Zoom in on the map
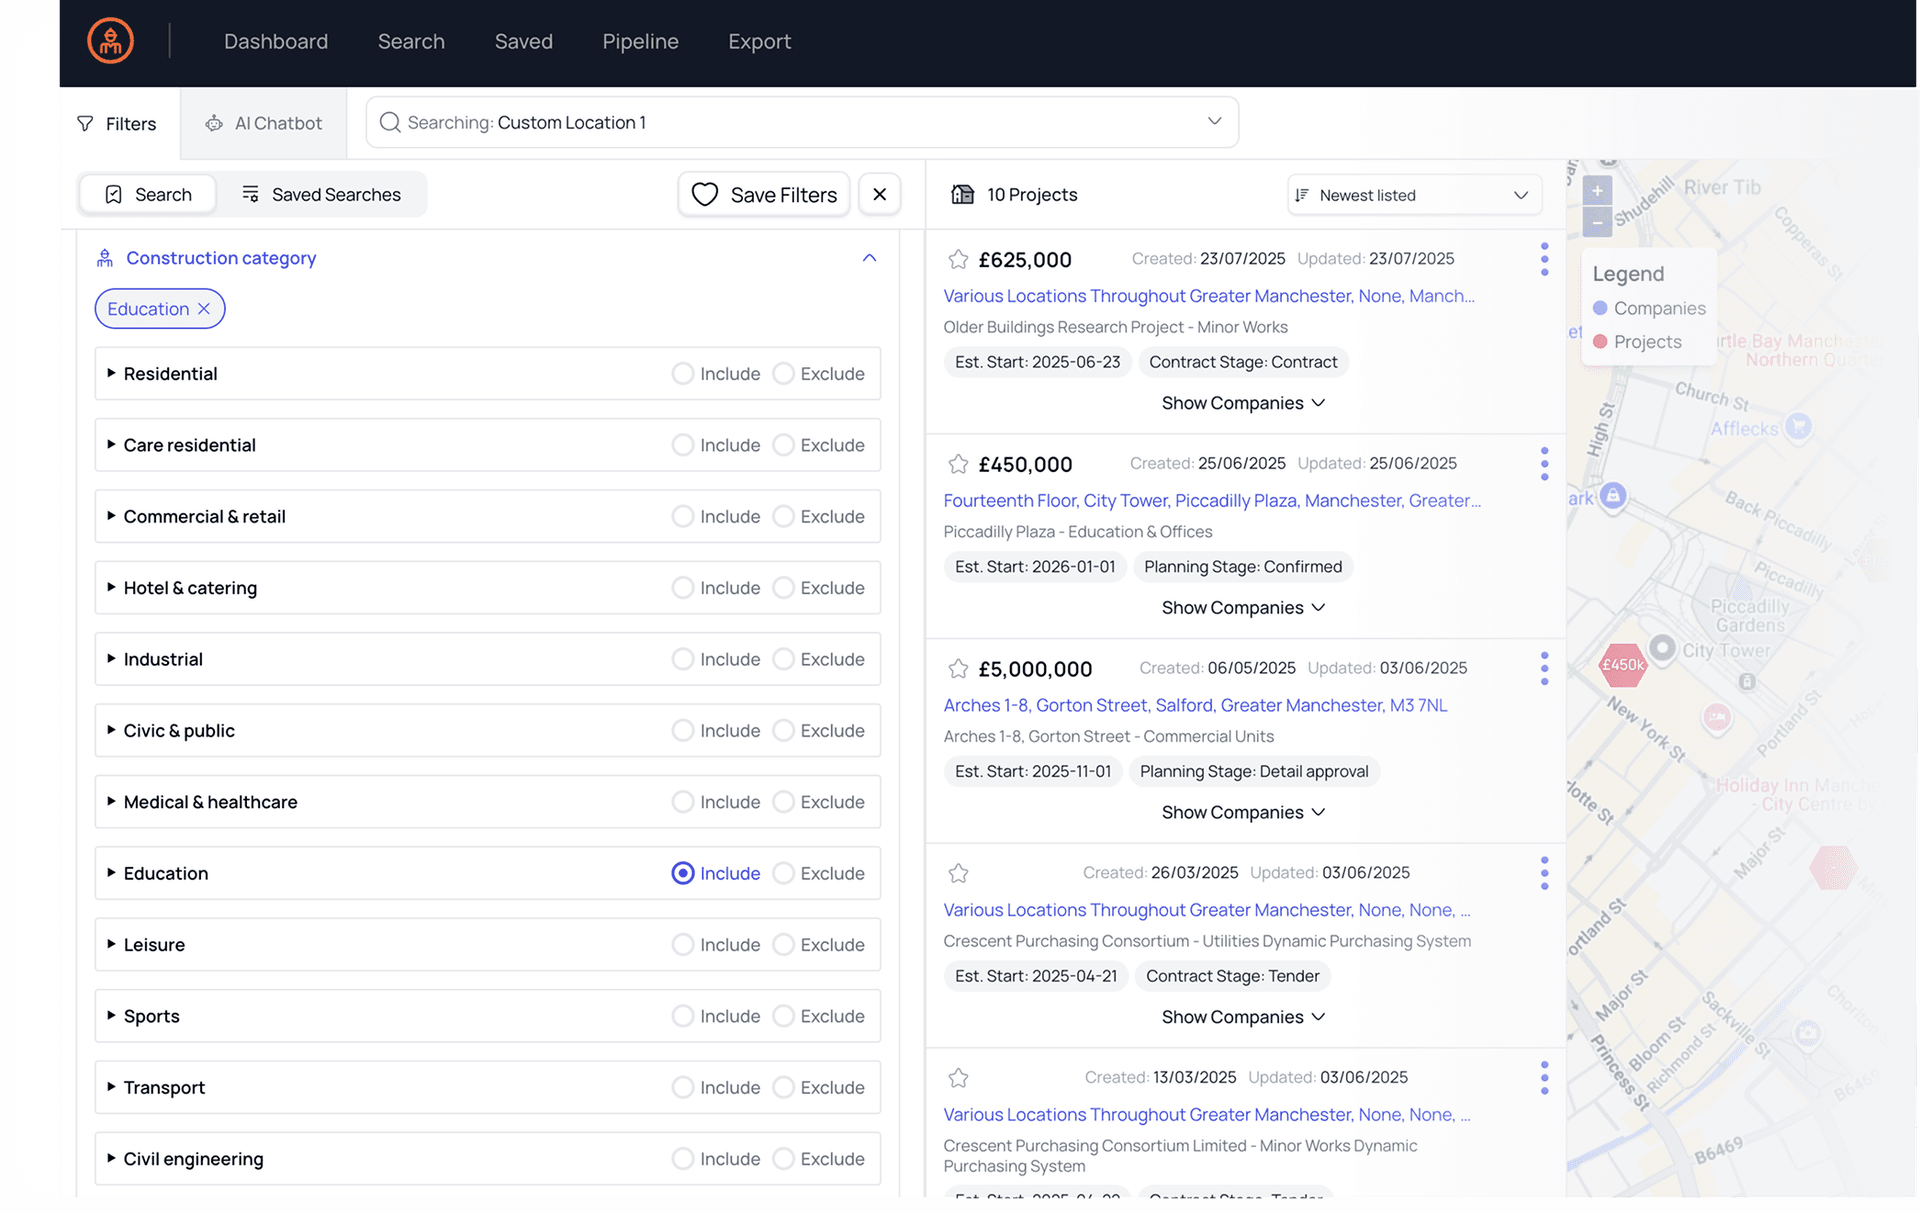The width and height of the screenshot is (1920, 1214). pyautogui.click(x=1597, y=191)
